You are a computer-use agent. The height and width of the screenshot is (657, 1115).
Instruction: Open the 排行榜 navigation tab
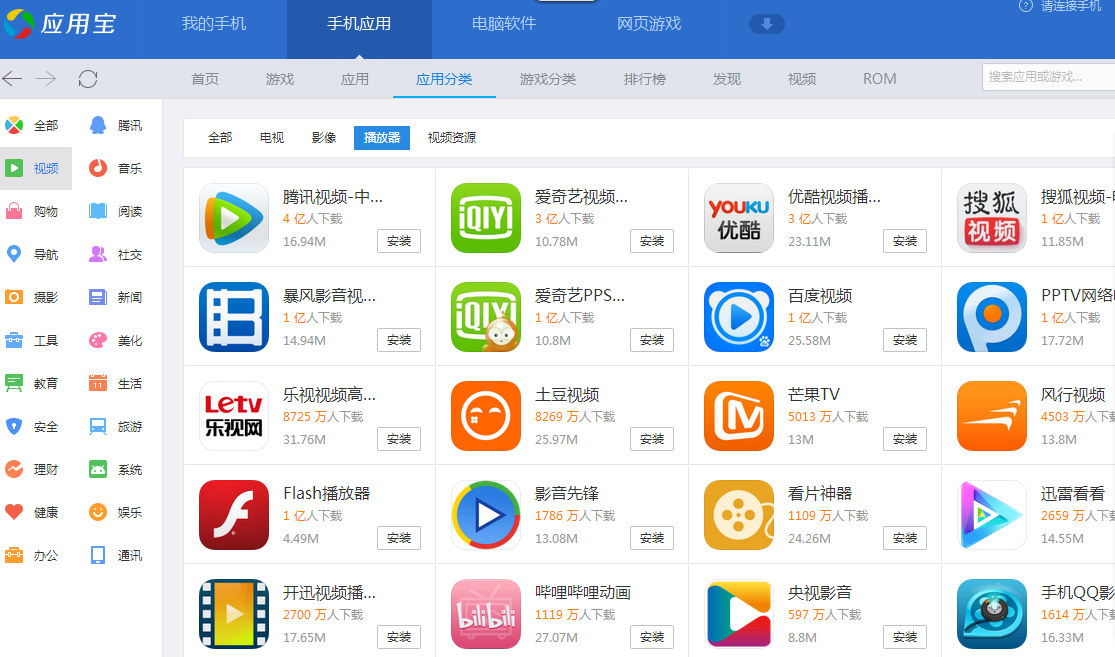(x=645, y=79)
